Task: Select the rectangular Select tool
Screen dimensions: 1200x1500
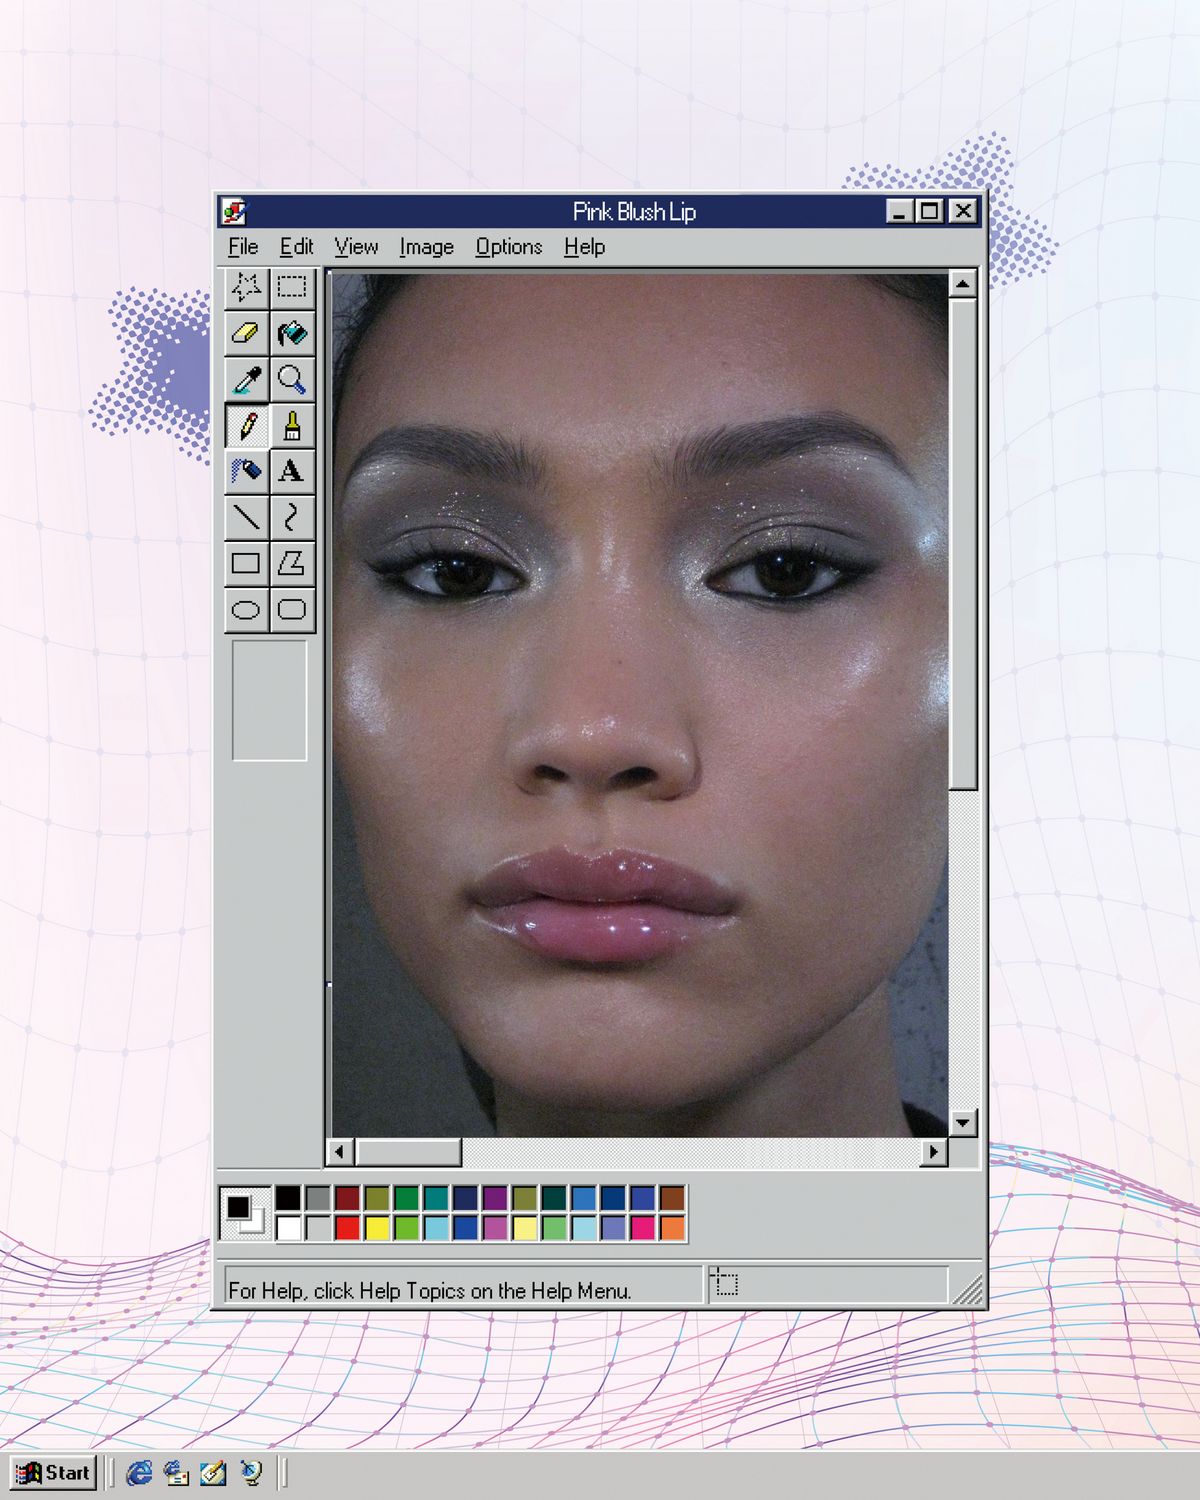Action: coord(292,288)
